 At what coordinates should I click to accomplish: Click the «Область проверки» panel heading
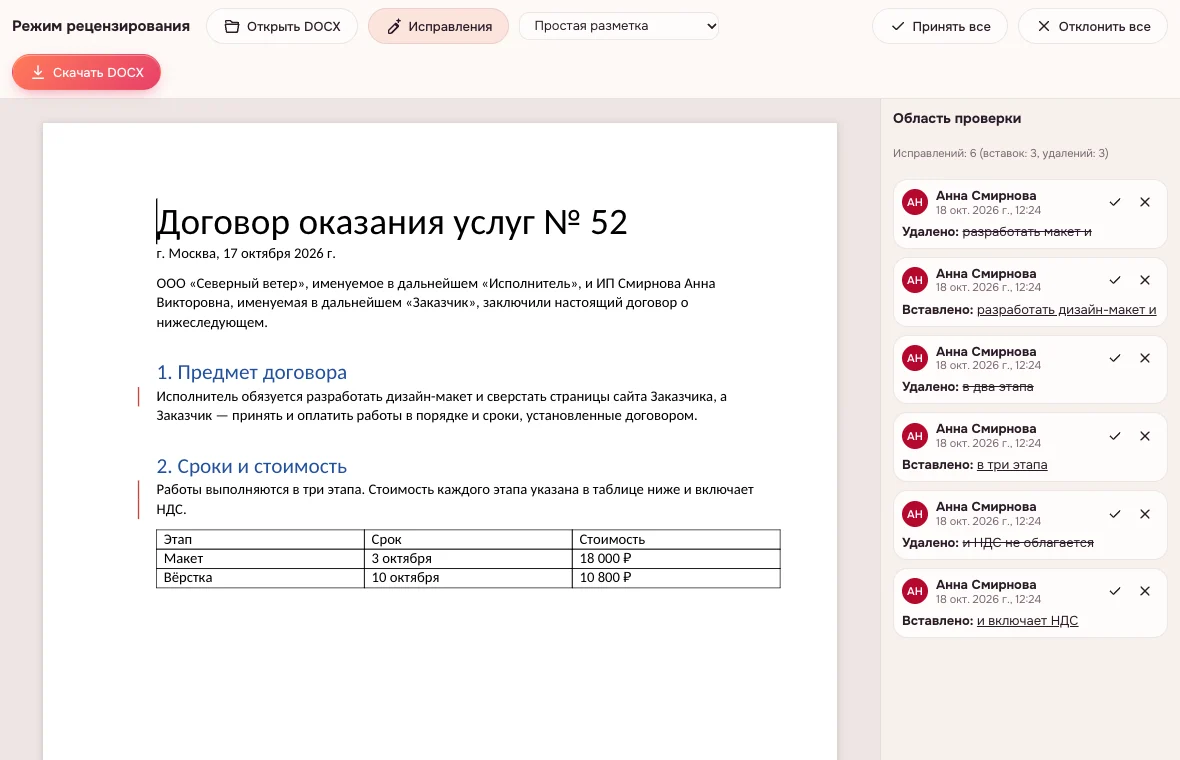click(956, 118)
